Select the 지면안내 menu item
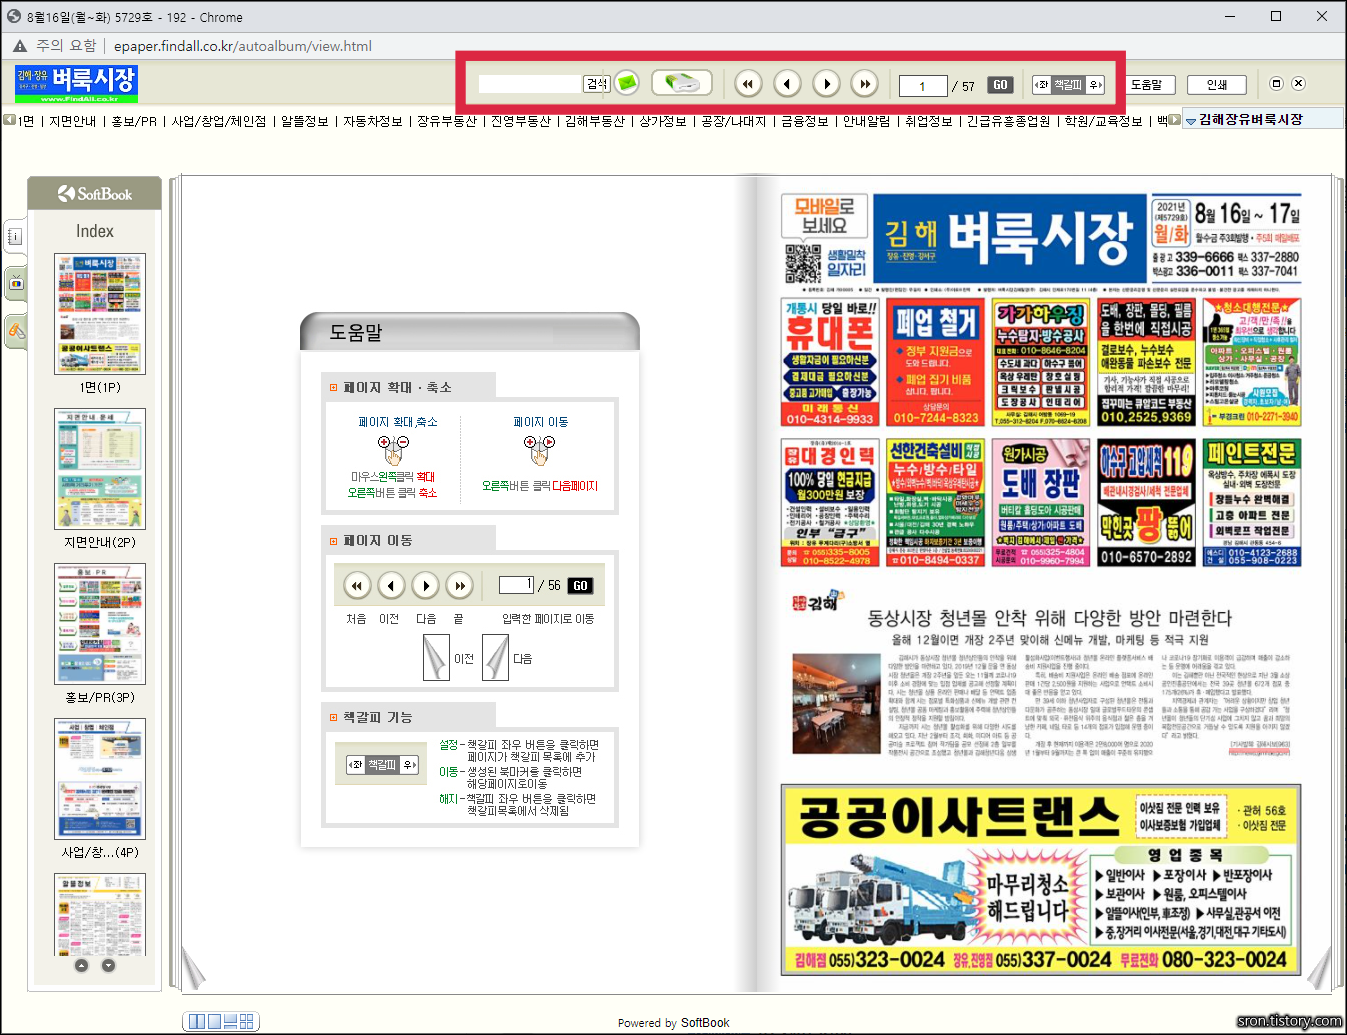1347x1035 pixels. [x=73, y=121]
